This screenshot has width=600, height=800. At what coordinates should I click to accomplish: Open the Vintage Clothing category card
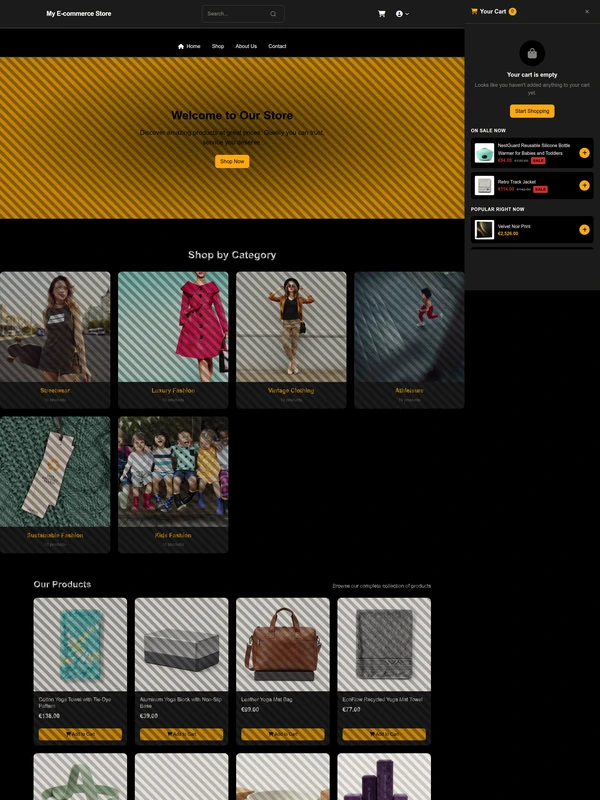tap(291, 340)
